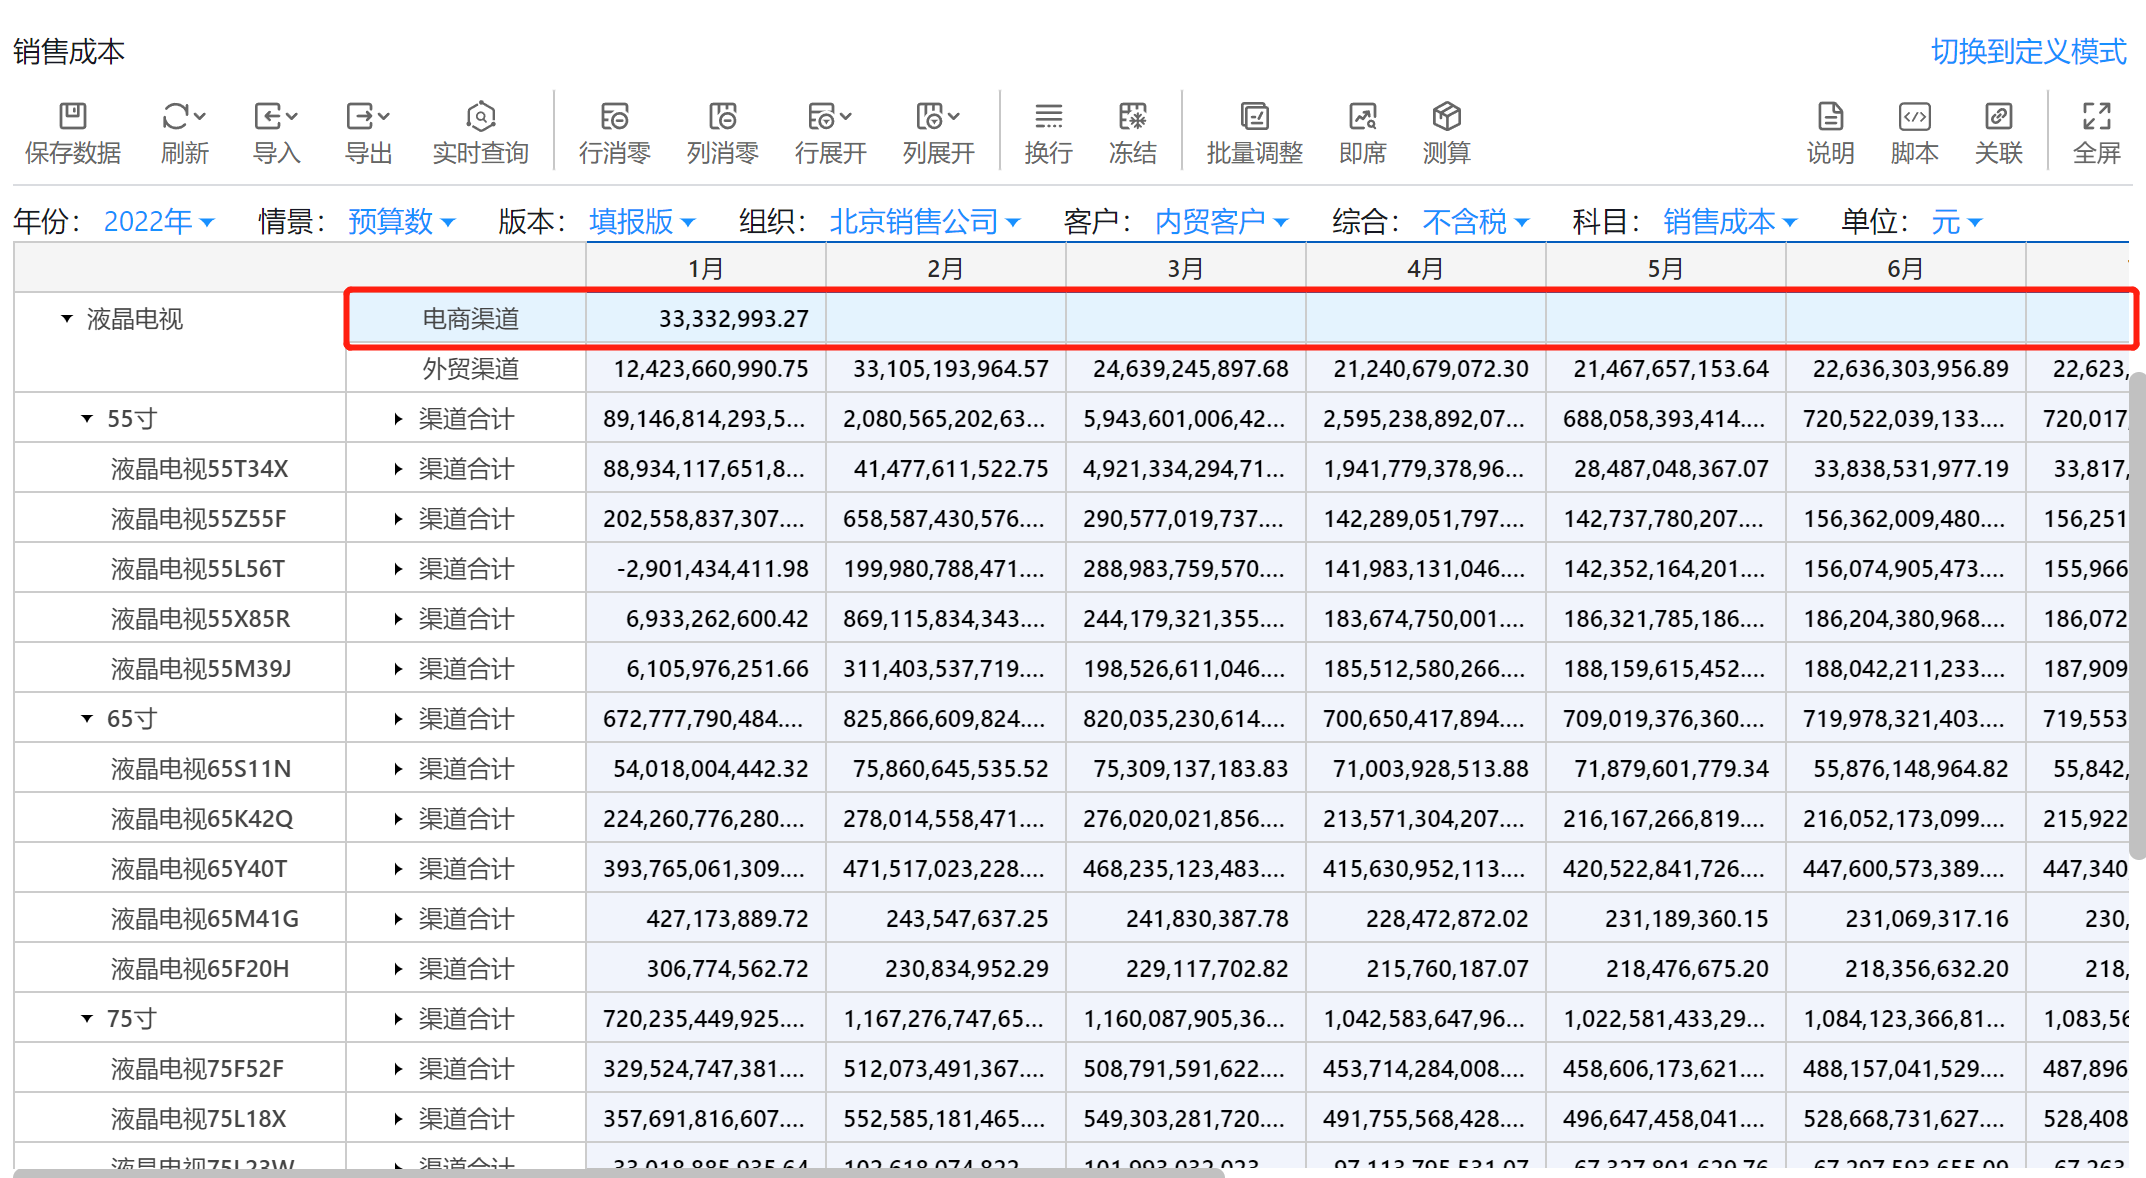Open the 批量调整 batch adjust tool
Image resolution: width=2146 pixels, height=1178 pixels.
click(1254, 117)
